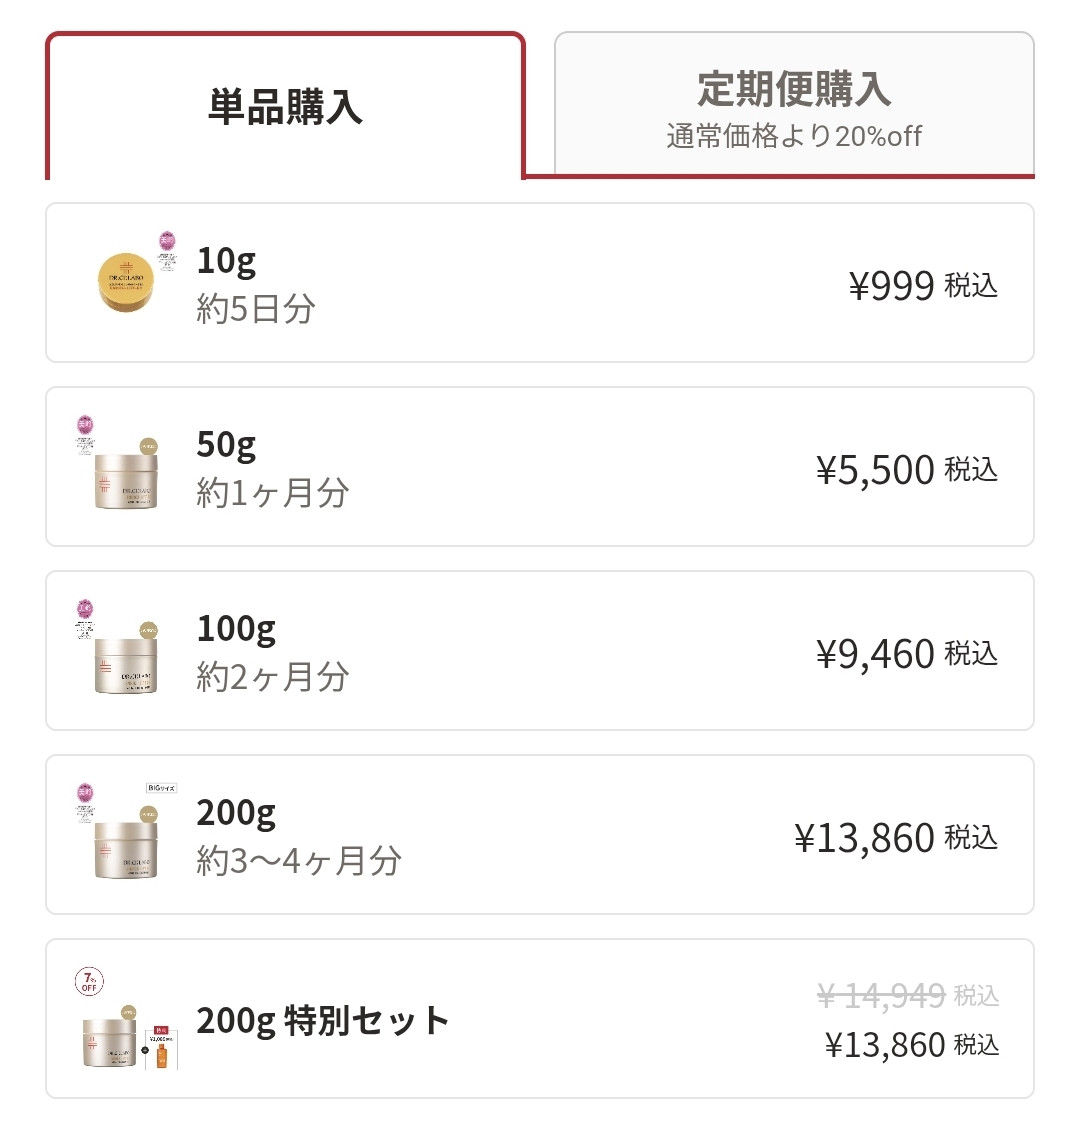This screenshot has height=1133, width=1080.
Task: Click the gold 10g jar thumbnail
Action: tap(127, 281)
